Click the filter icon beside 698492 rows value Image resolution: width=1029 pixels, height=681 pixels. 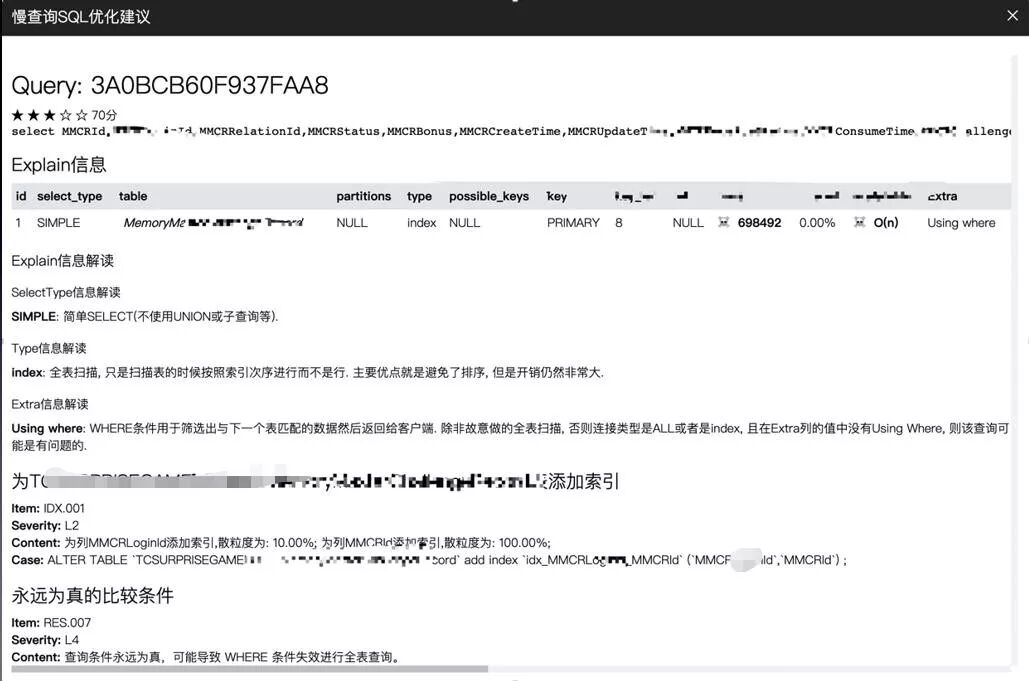723,222
